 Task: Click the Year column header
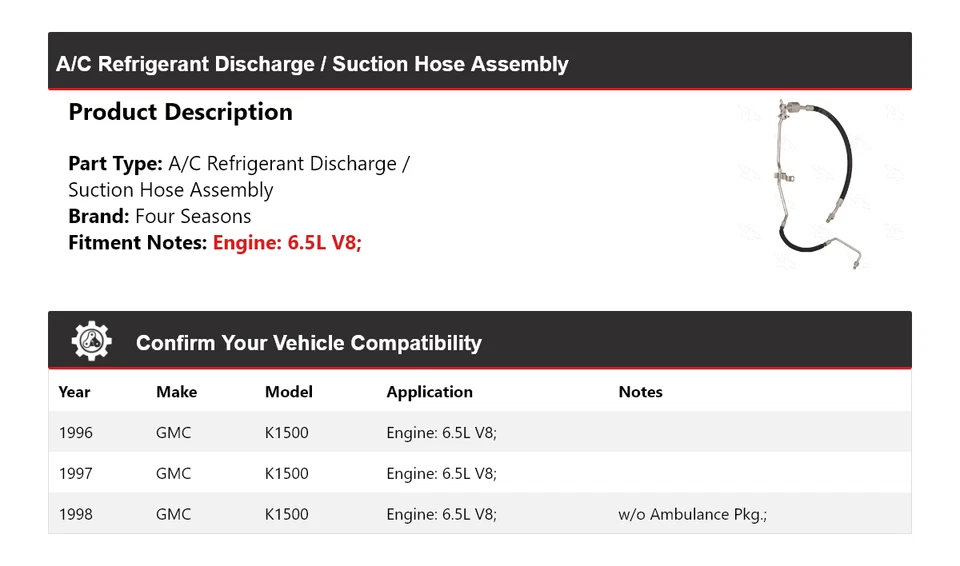74,392
